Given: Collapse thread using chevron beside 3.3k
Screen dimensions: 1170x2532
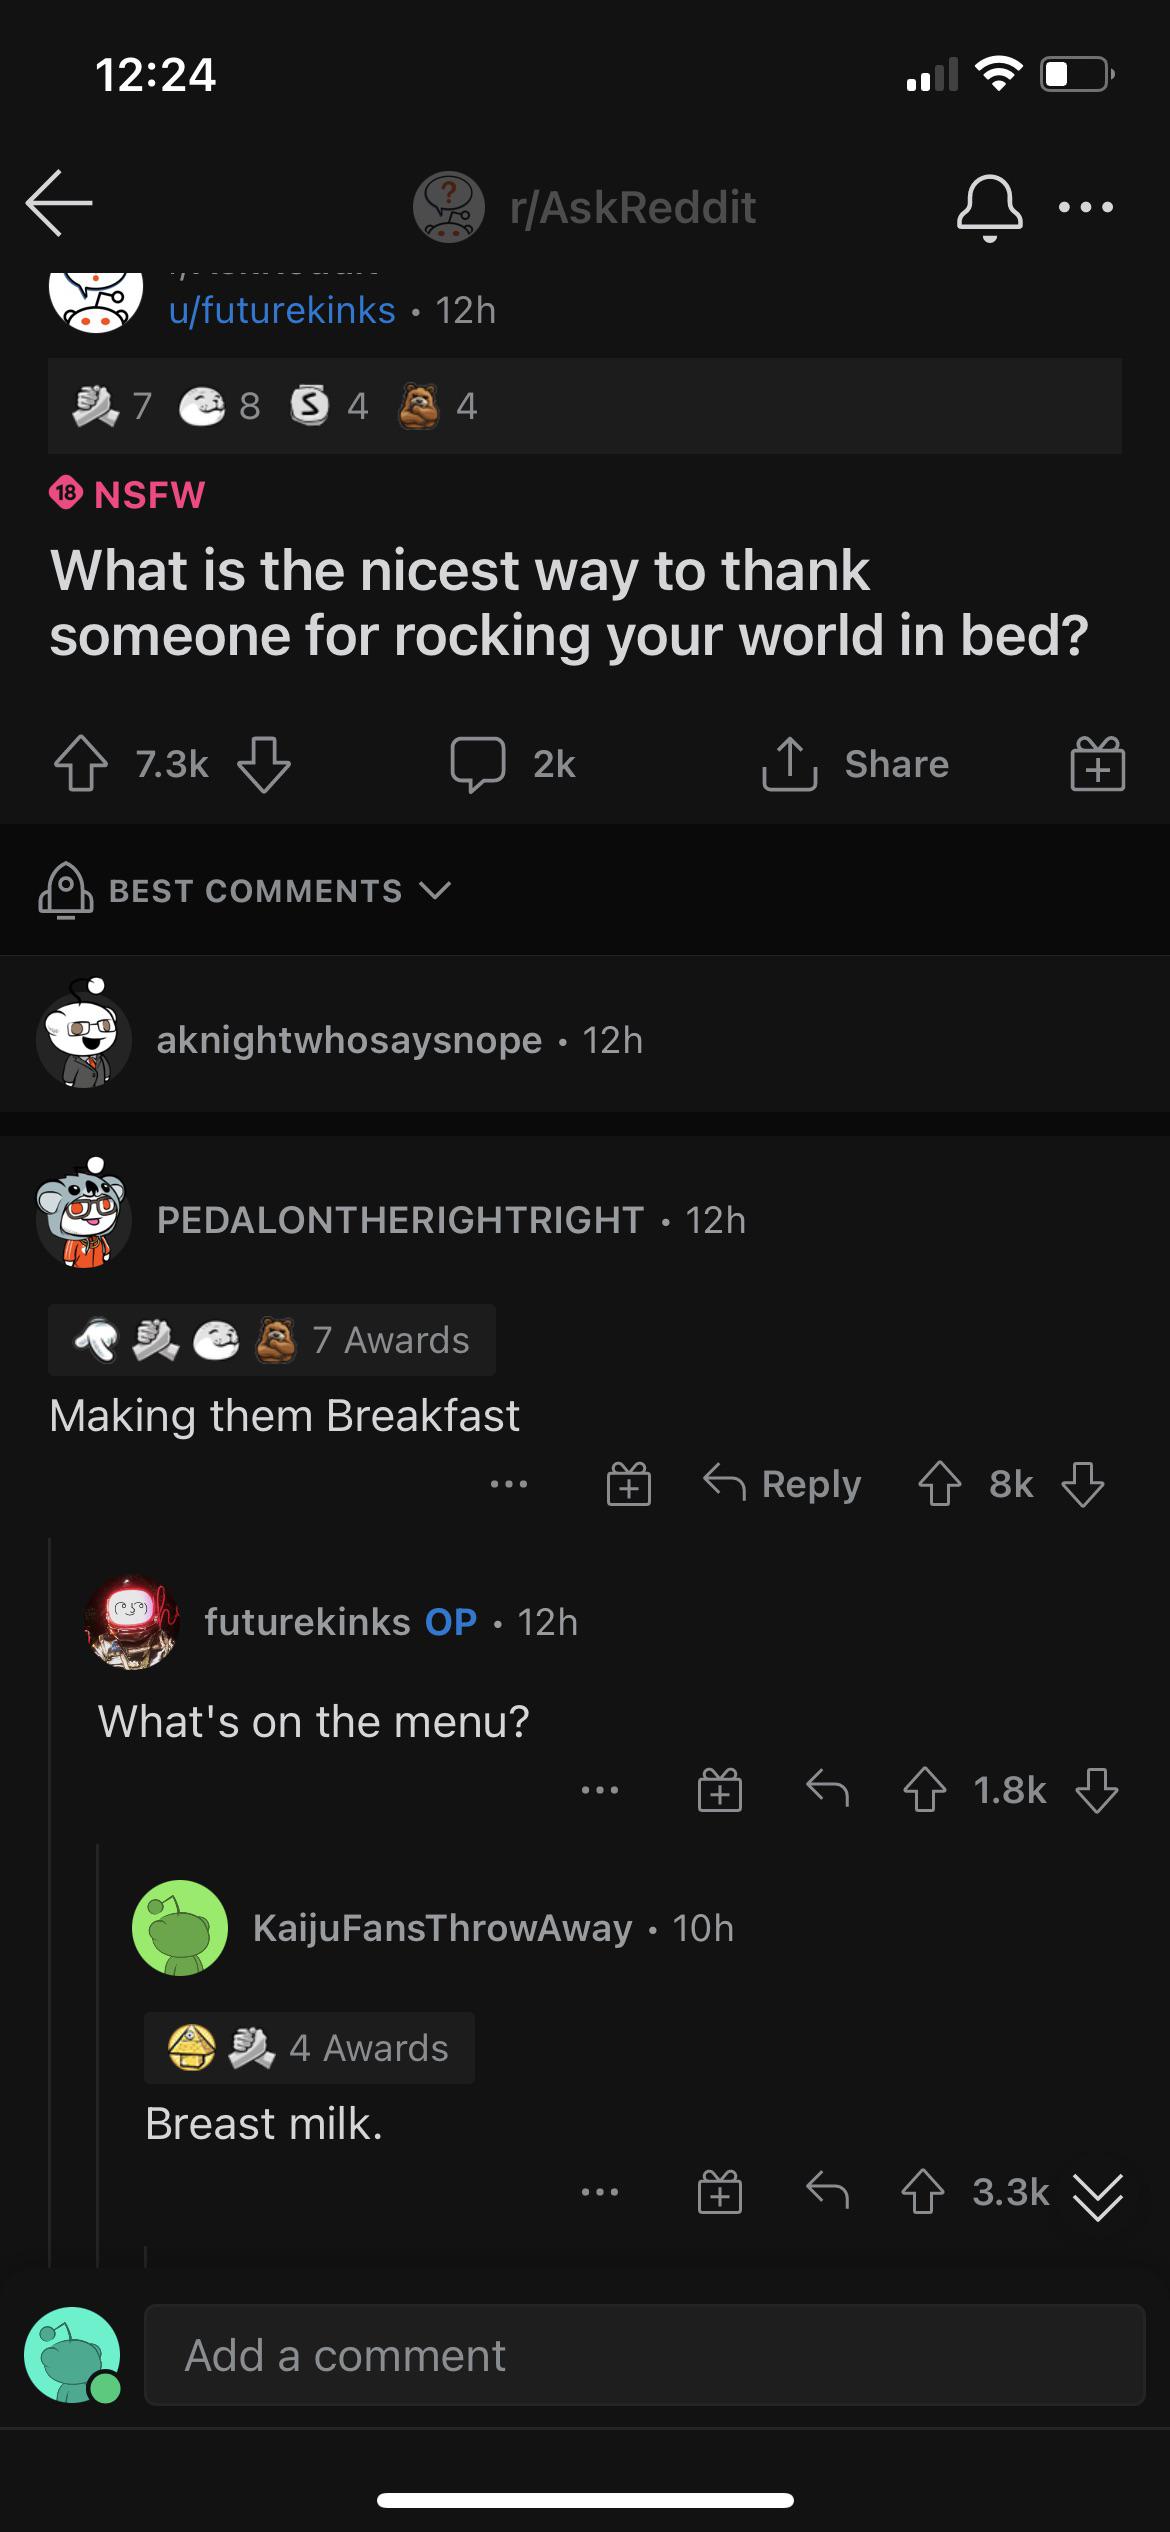Looking at the screenshot, I should click(x=1097, y=2194).
